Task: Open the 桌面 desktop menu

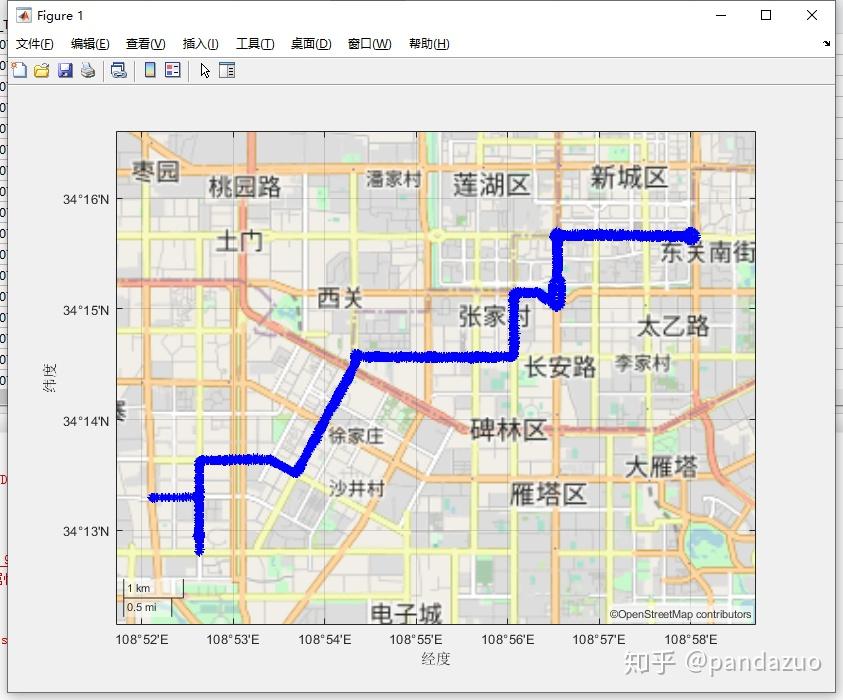Action: click(x=312, y=43)
